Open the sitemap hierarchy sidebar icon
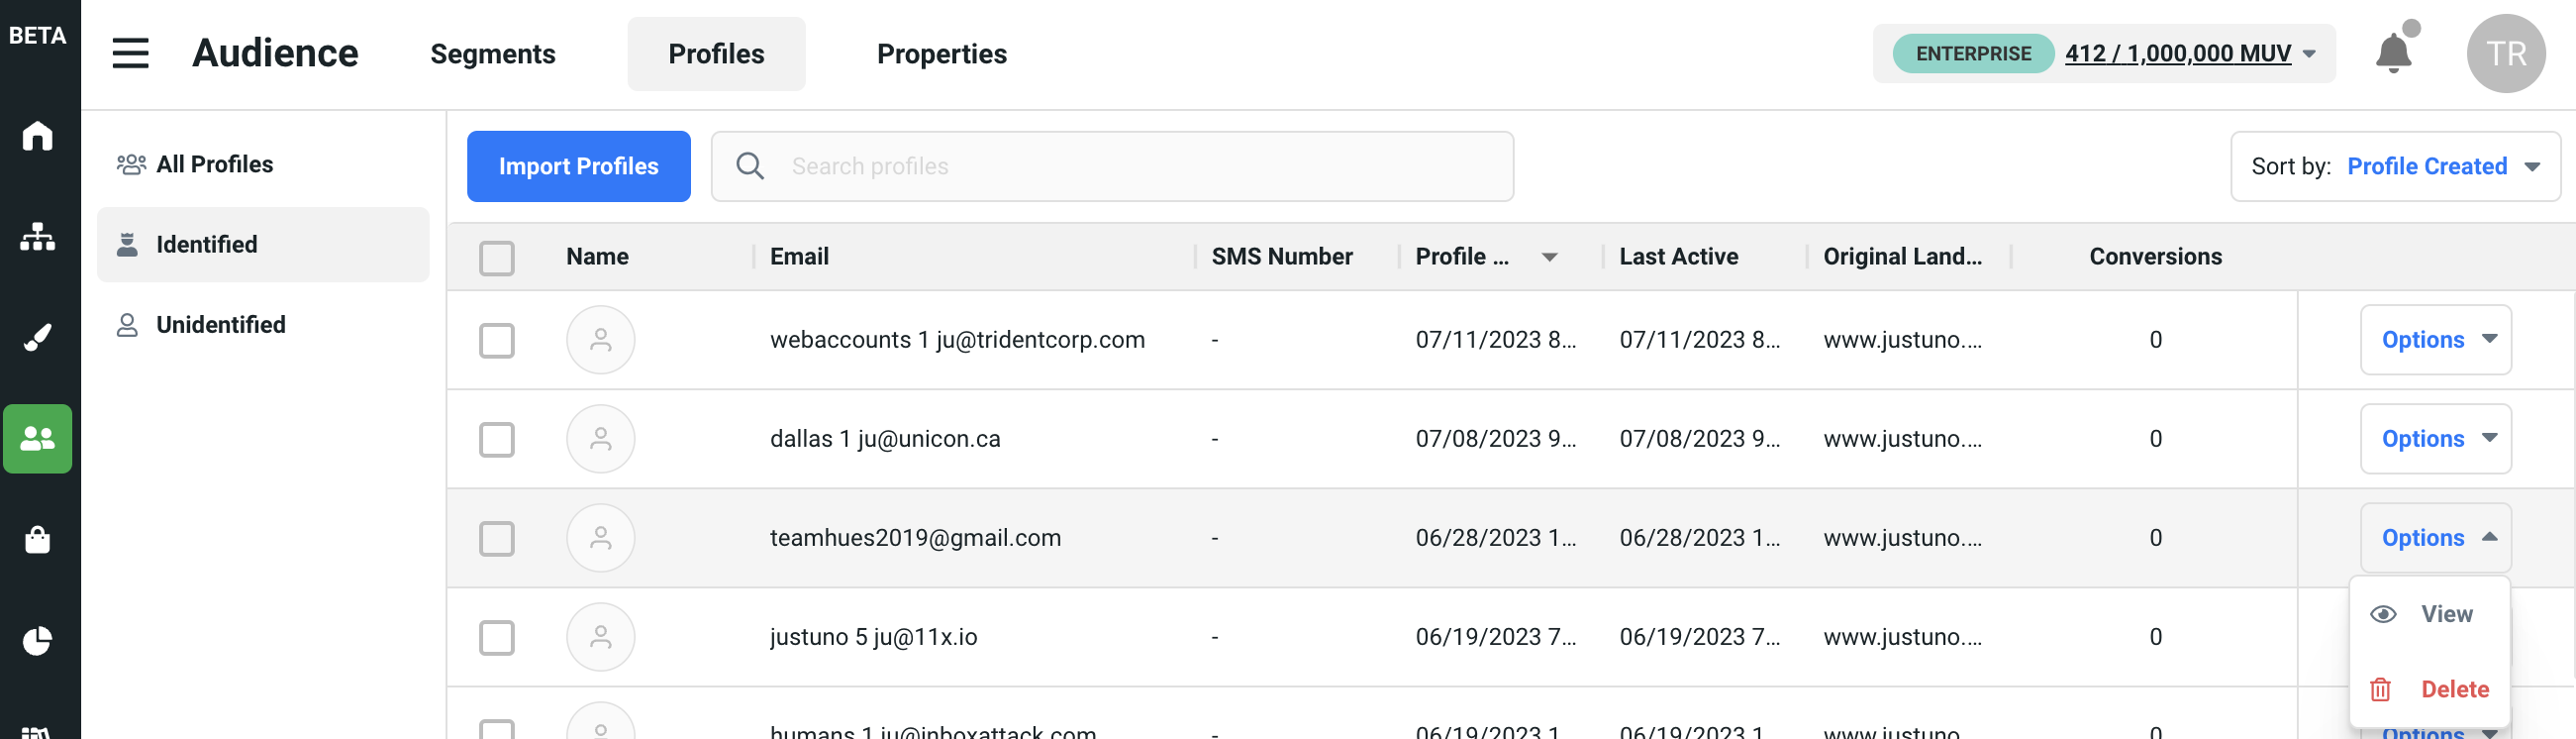Image resolution: width=2576 pixels, height=739 pixels. (38, 237)
